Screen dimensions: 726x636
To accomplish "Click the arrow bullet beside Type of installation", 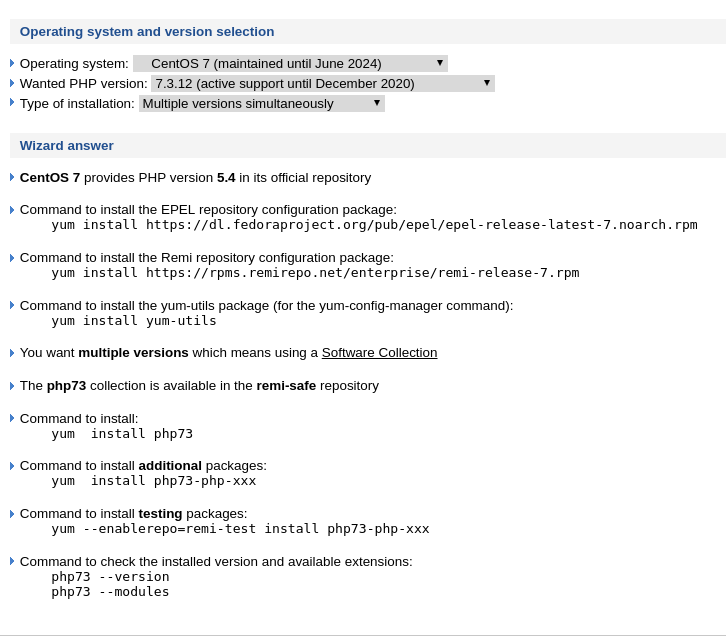I will click(12, 102).
